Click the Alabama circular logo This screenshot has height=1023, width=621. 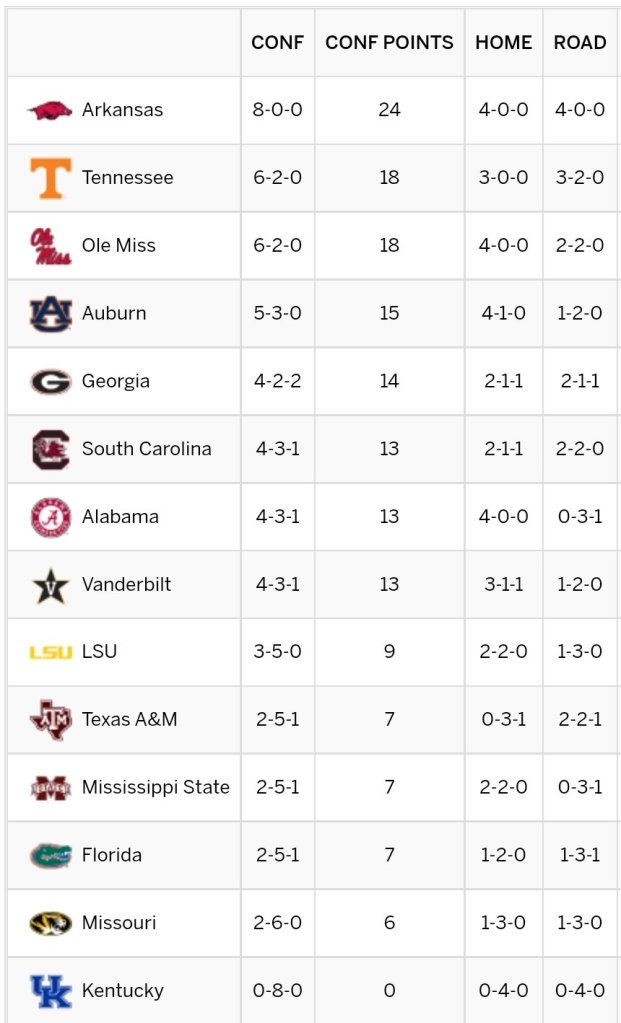[x=50, y=517]
